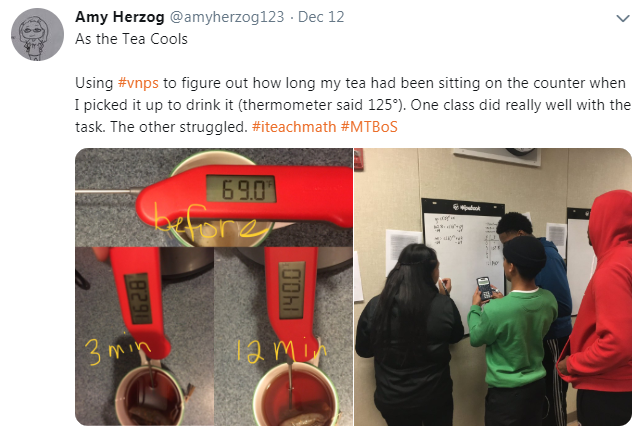Open the Dec 12 timestamp link
The image size is (640, 433).
click(x=321, y=17)
